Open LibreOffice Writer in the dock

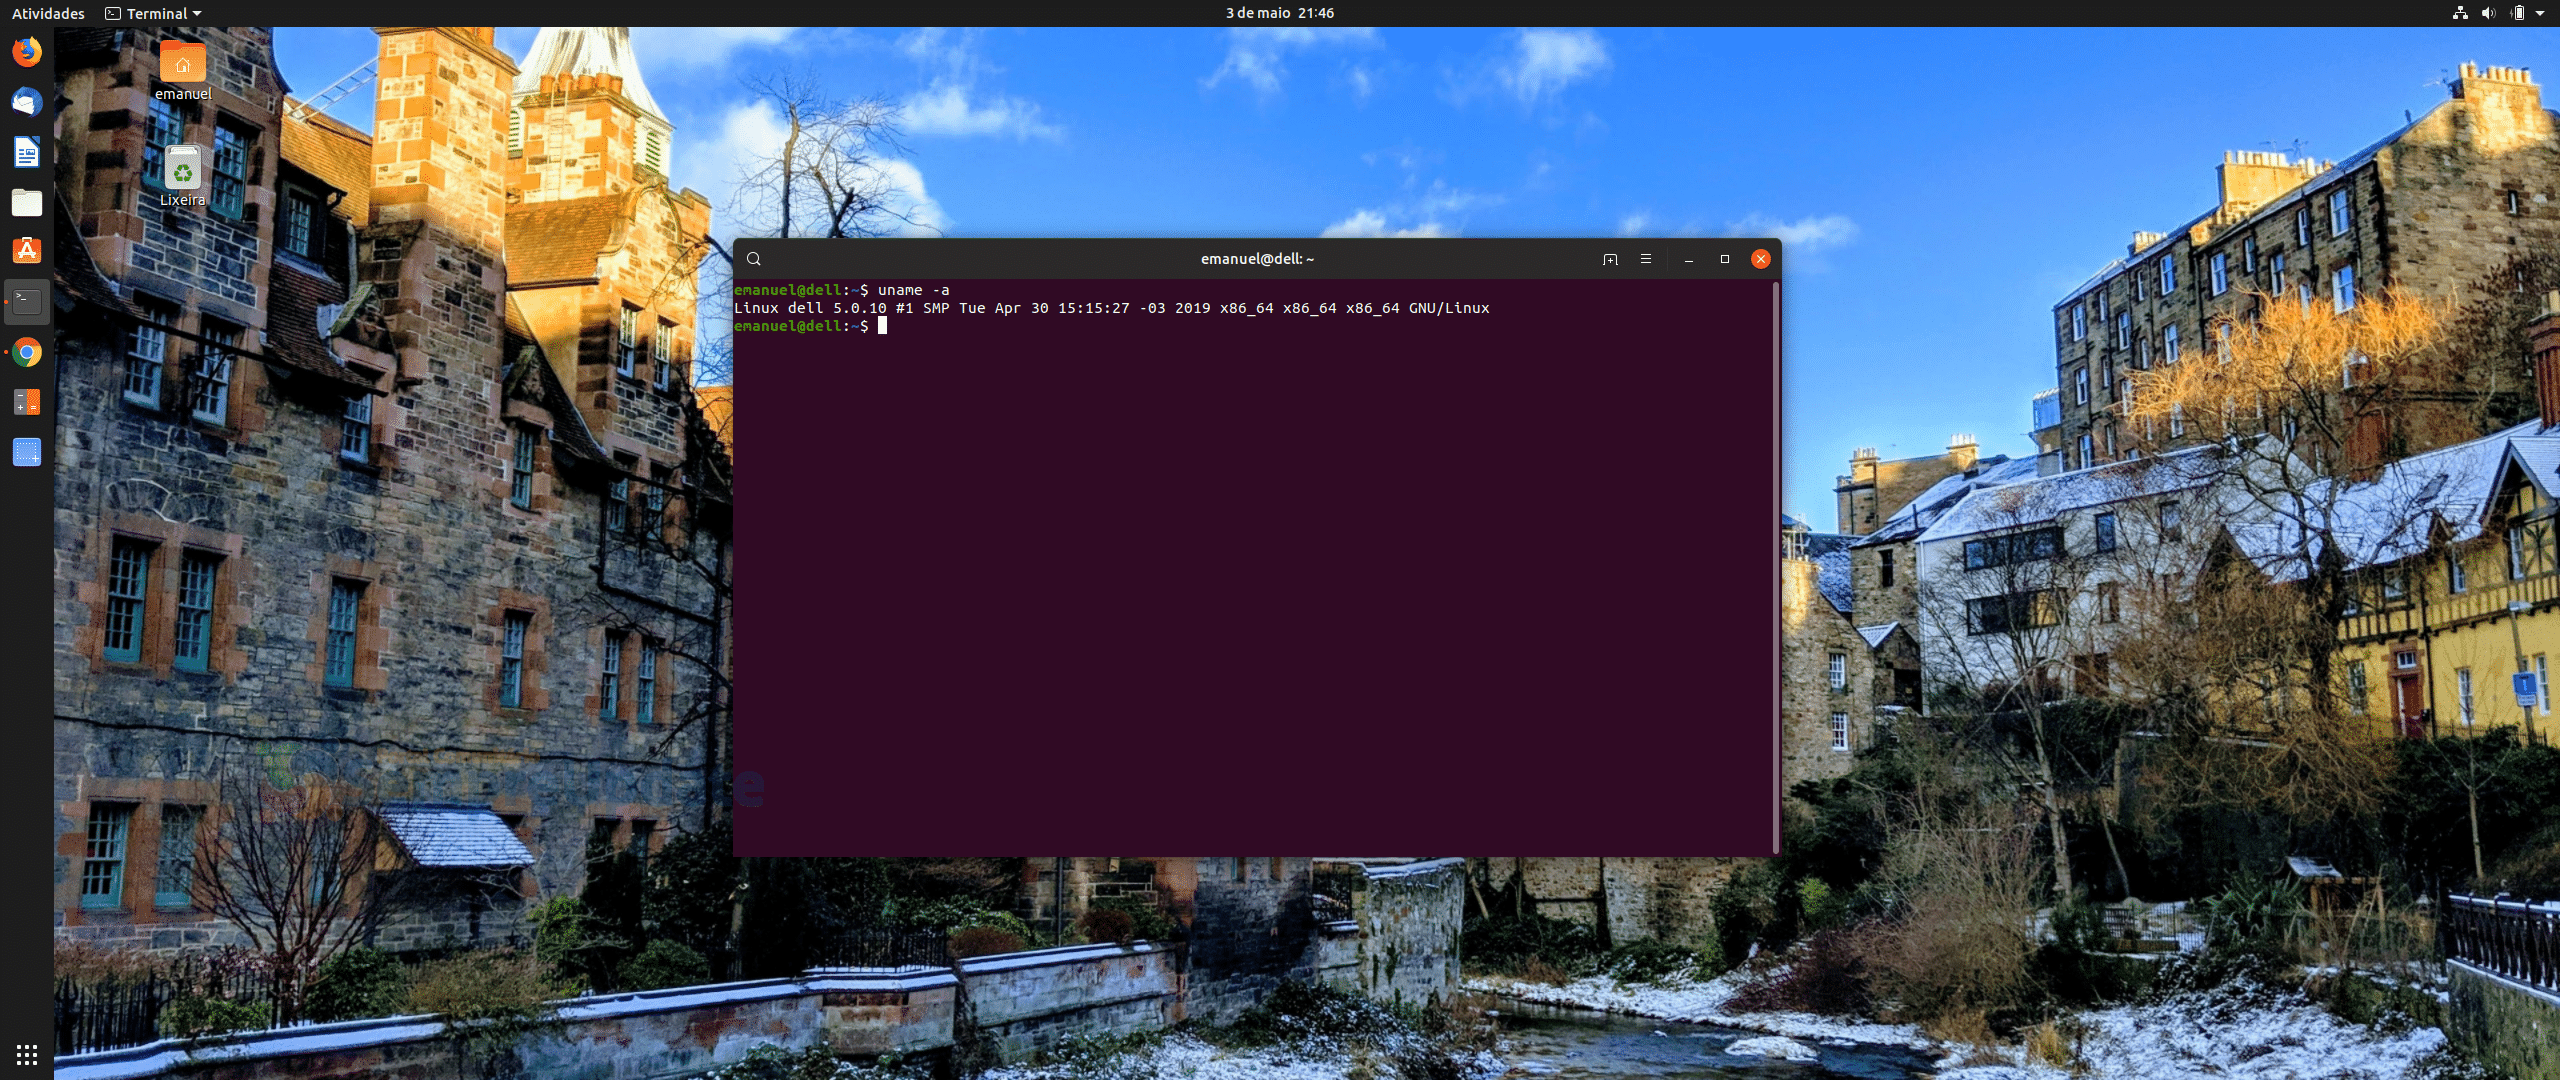click(27, 152)
